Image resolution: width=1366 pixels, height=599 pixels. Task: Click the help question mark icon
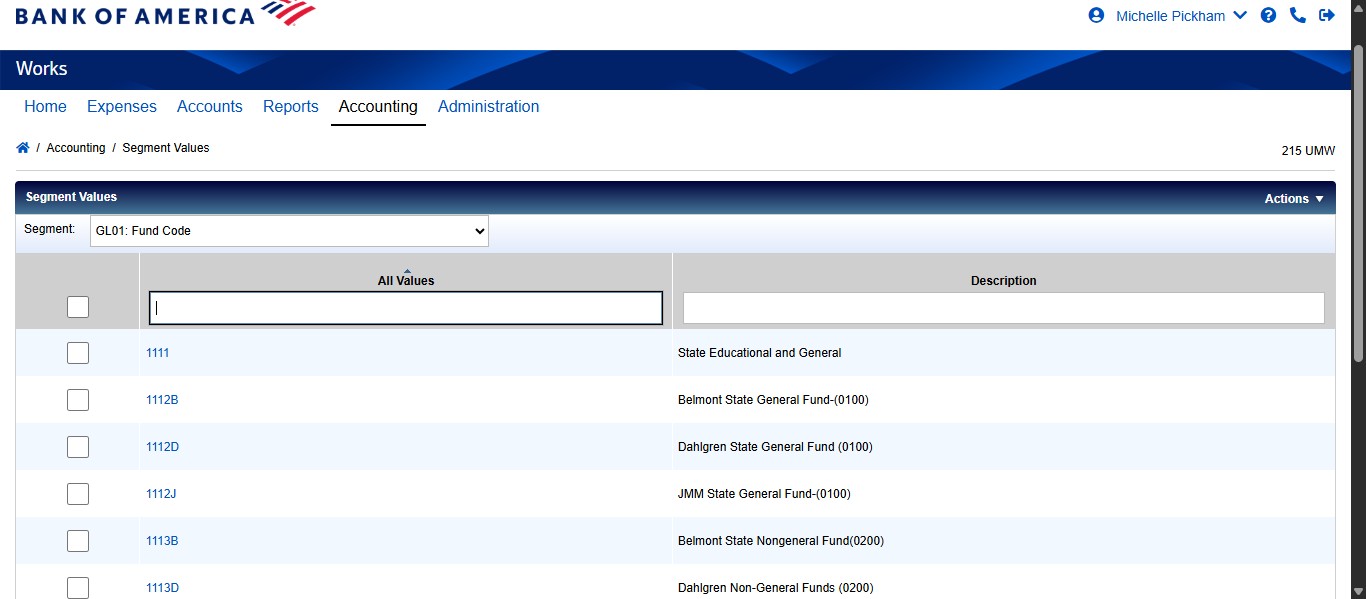(x=1268, y=15)
